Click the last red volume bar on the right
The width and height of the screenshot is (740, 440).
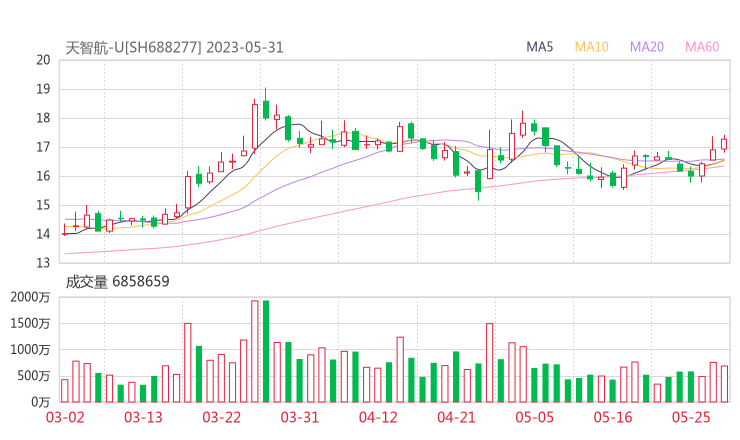tap(724, 384)
